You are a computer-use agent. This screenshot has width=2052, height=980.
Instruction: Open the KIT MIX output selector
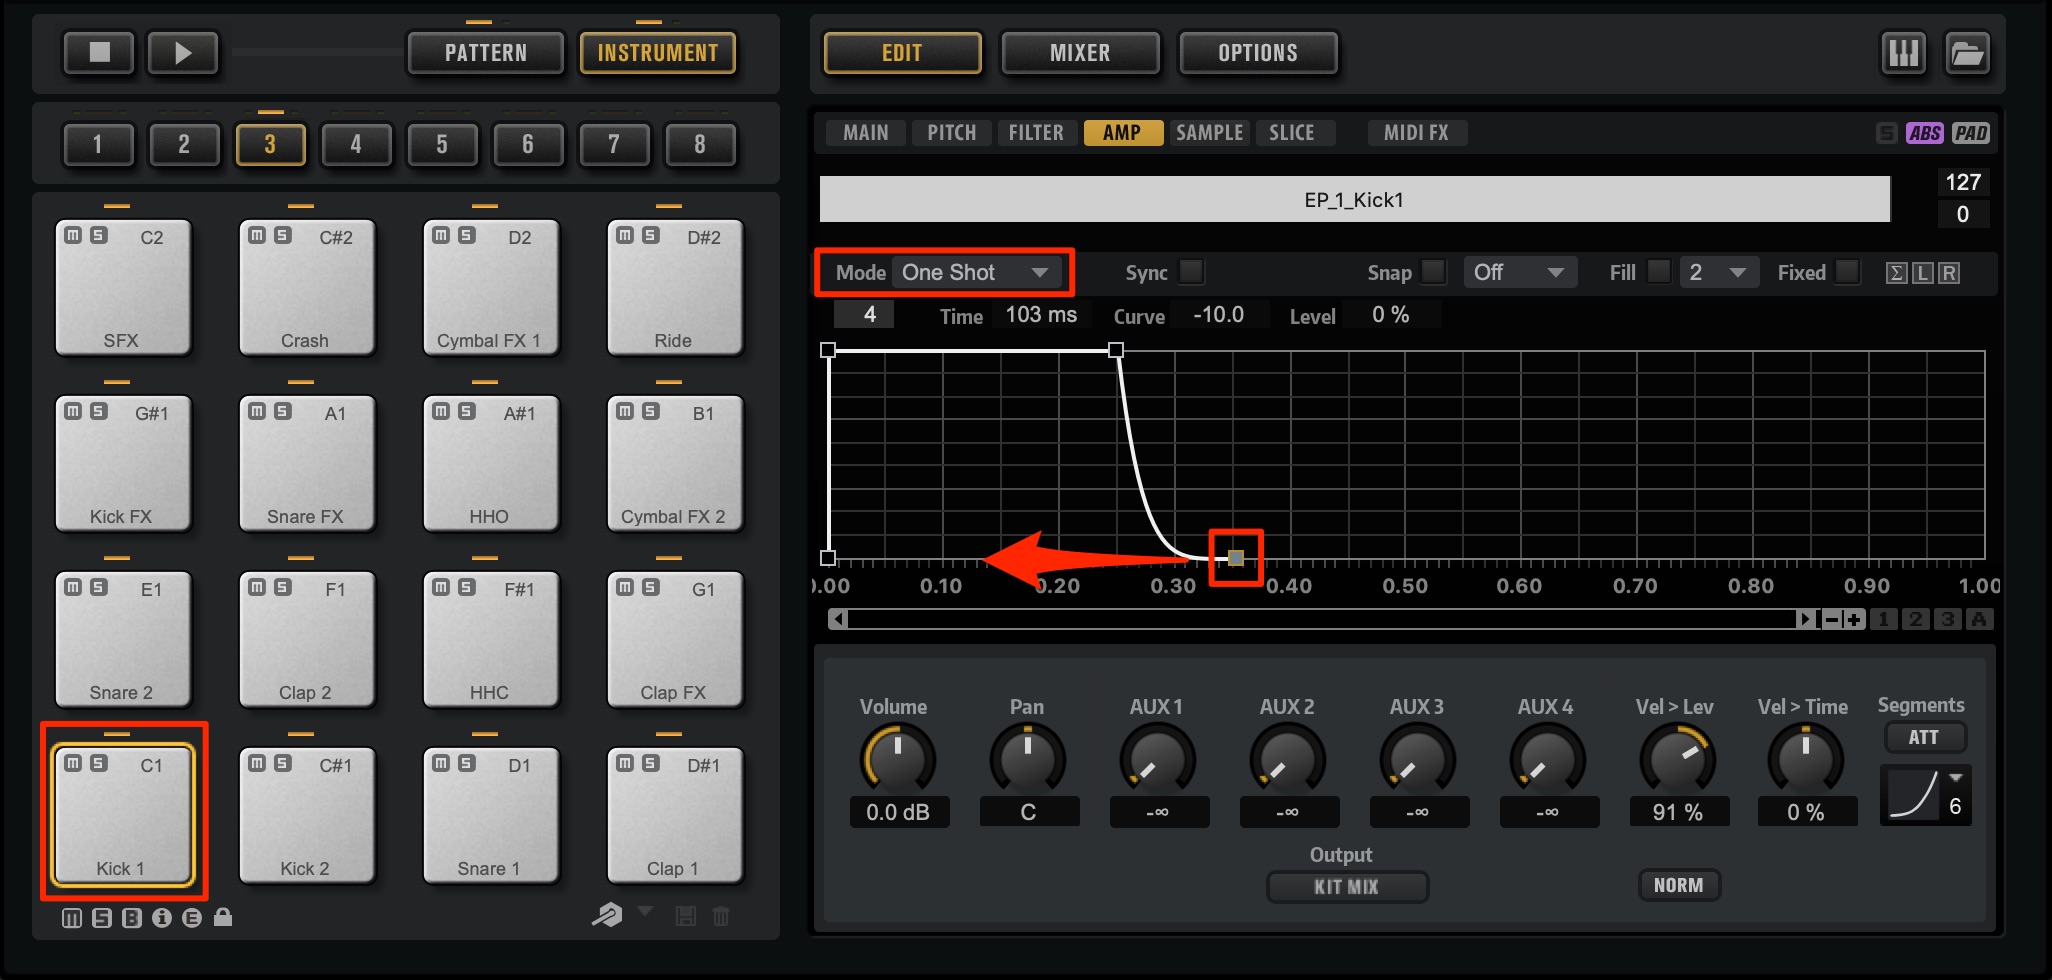[1346, 887]
